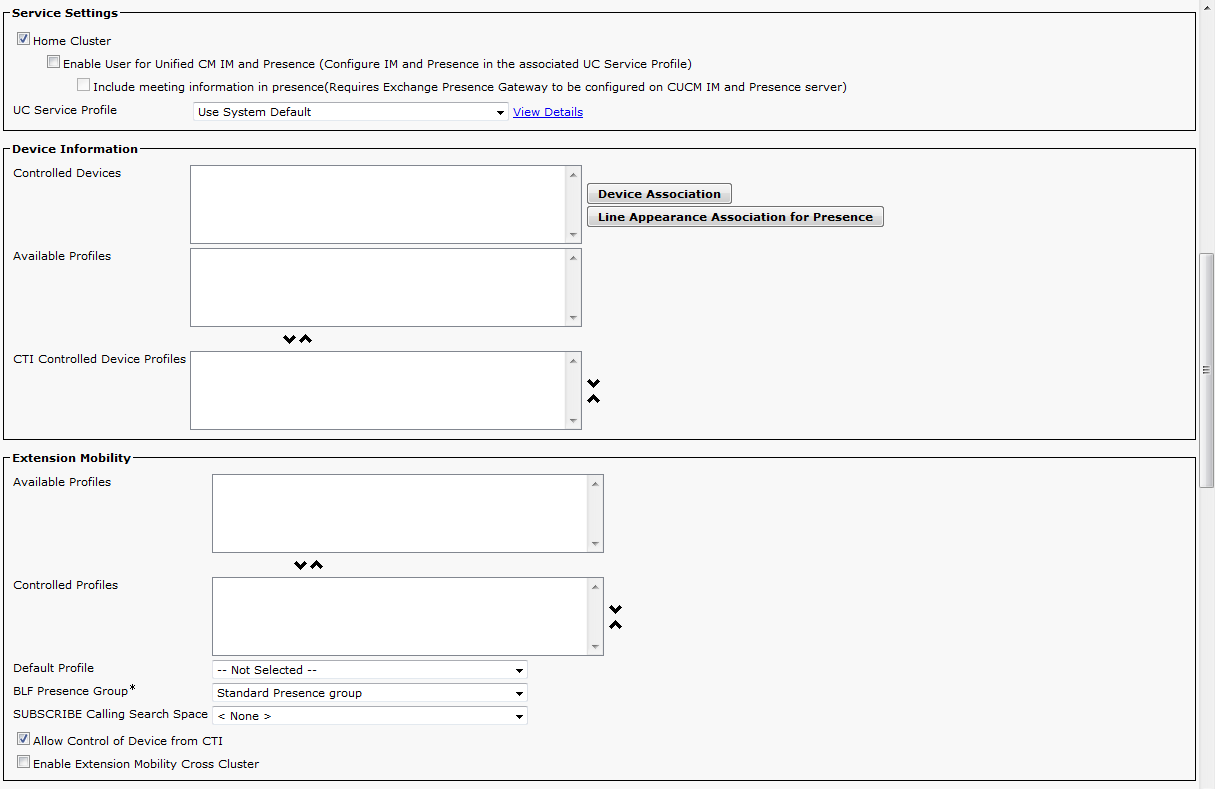Open BLF Presence Group dropdown

tap(369, 693)
